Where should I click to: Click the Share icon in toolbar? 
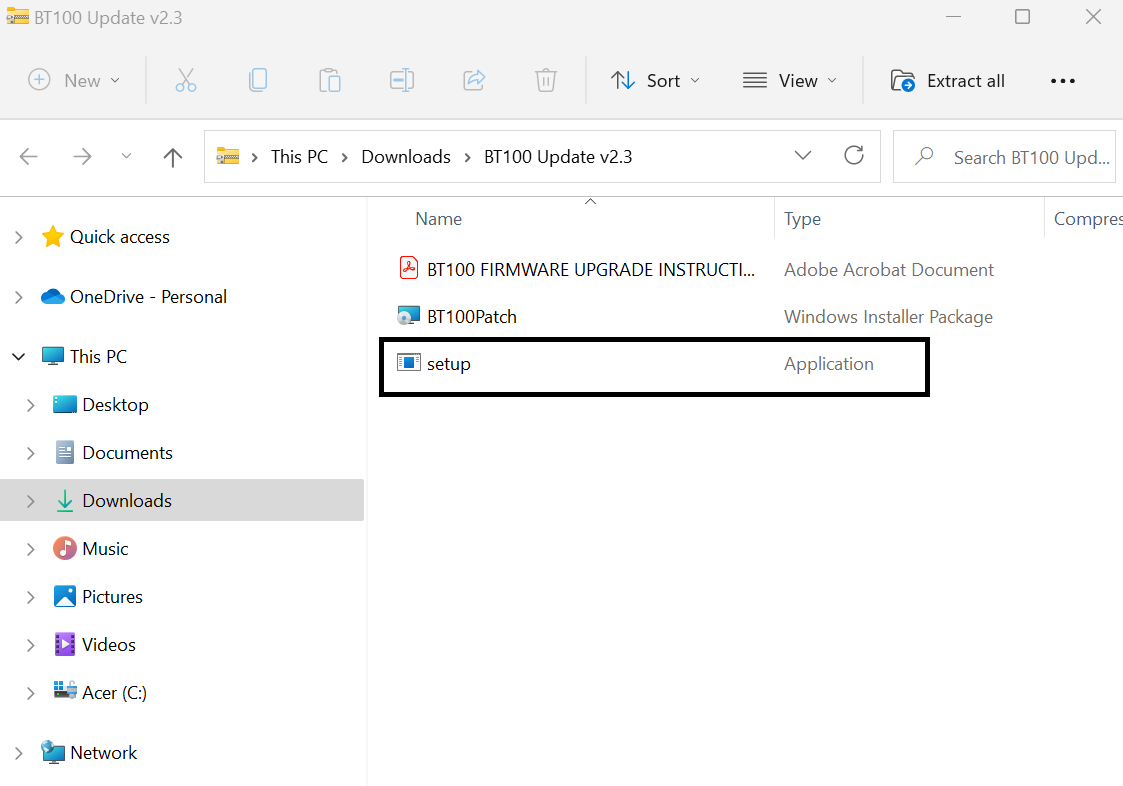pos(474,81)
